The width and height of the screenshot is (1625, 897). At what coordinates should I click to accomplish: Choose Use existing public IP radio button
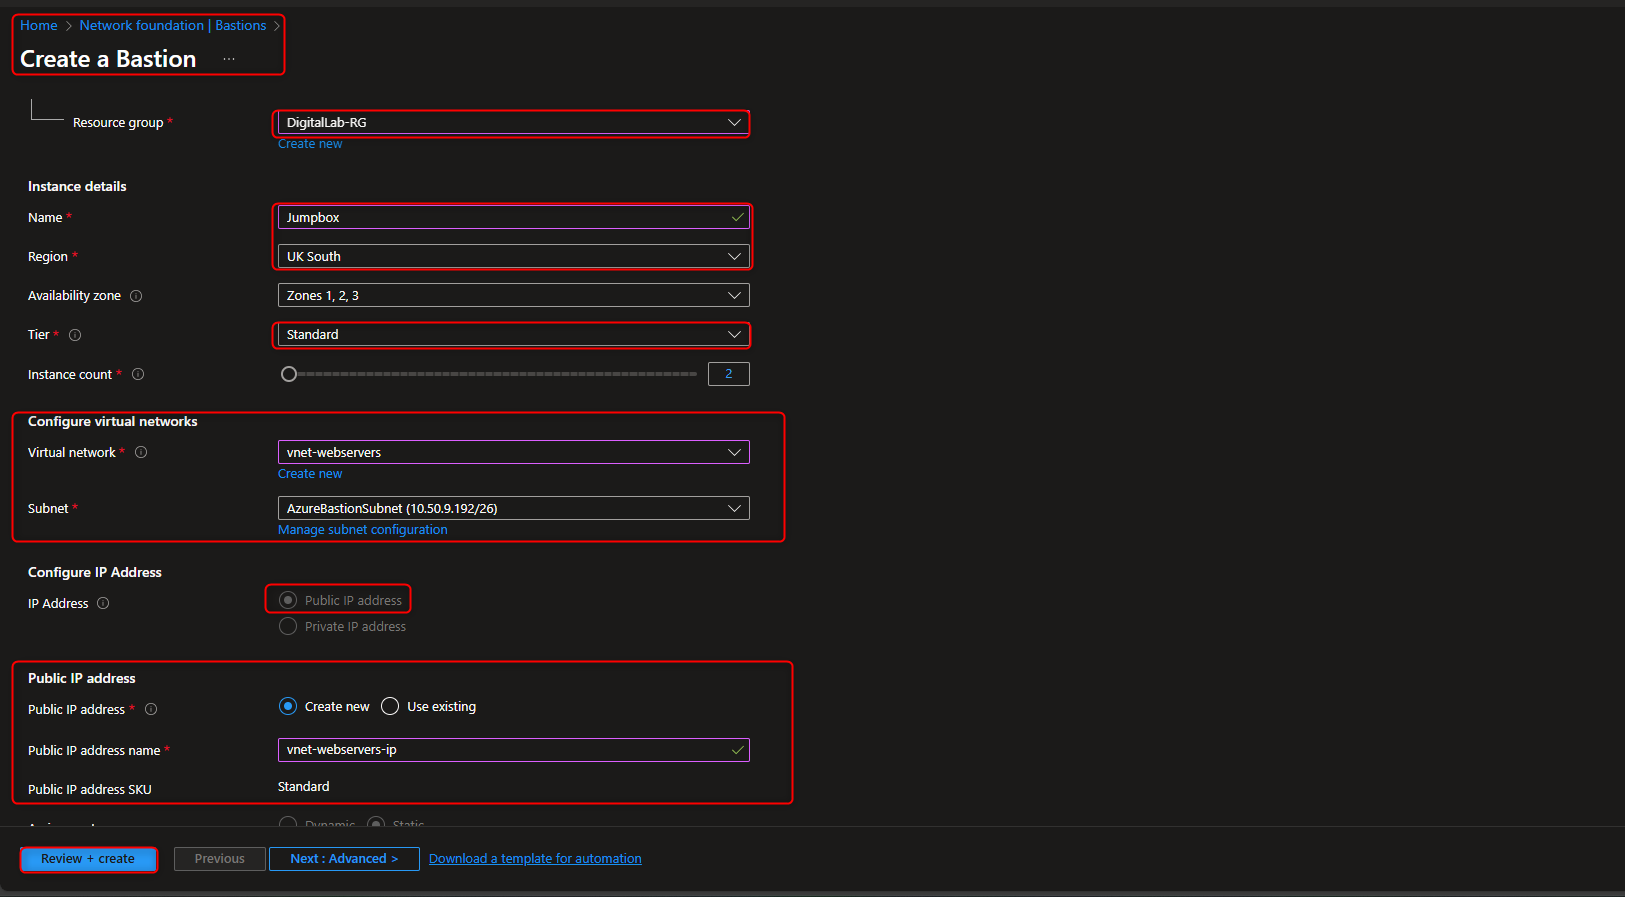tap(390, 706)
